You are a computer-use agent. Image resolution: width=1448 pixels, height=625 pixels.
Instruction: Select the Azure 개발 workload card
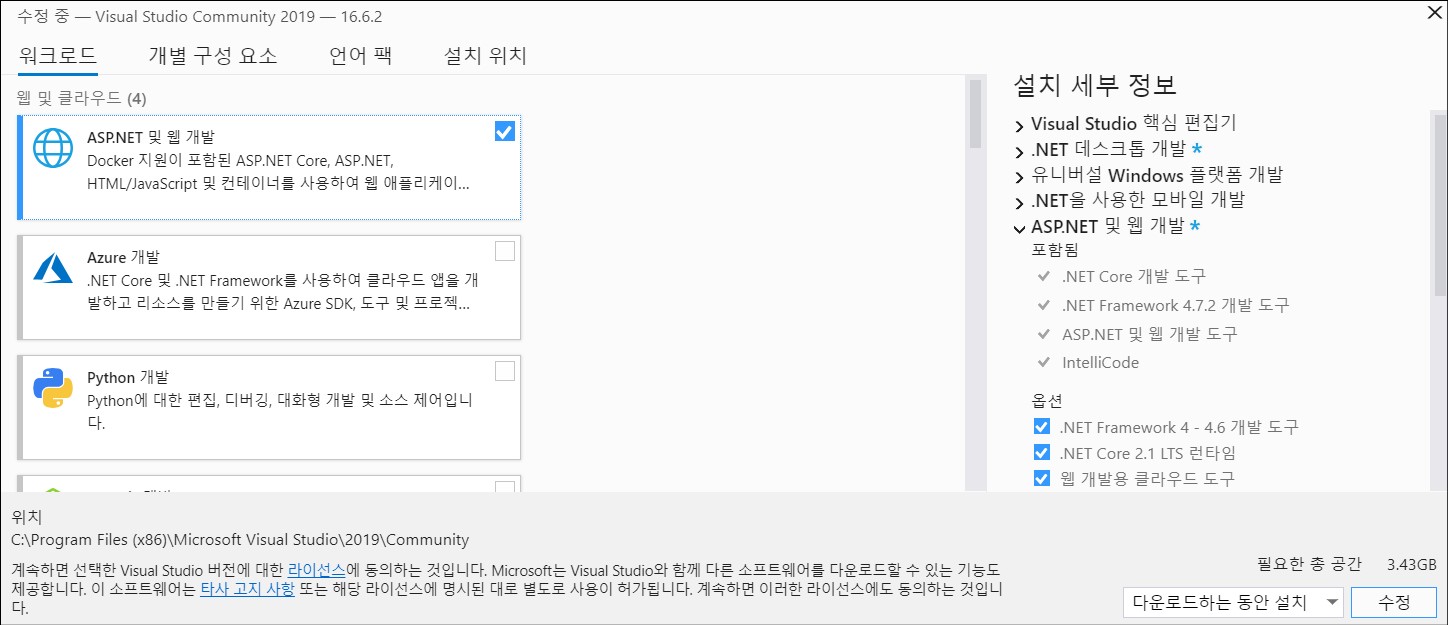(269, 287)
